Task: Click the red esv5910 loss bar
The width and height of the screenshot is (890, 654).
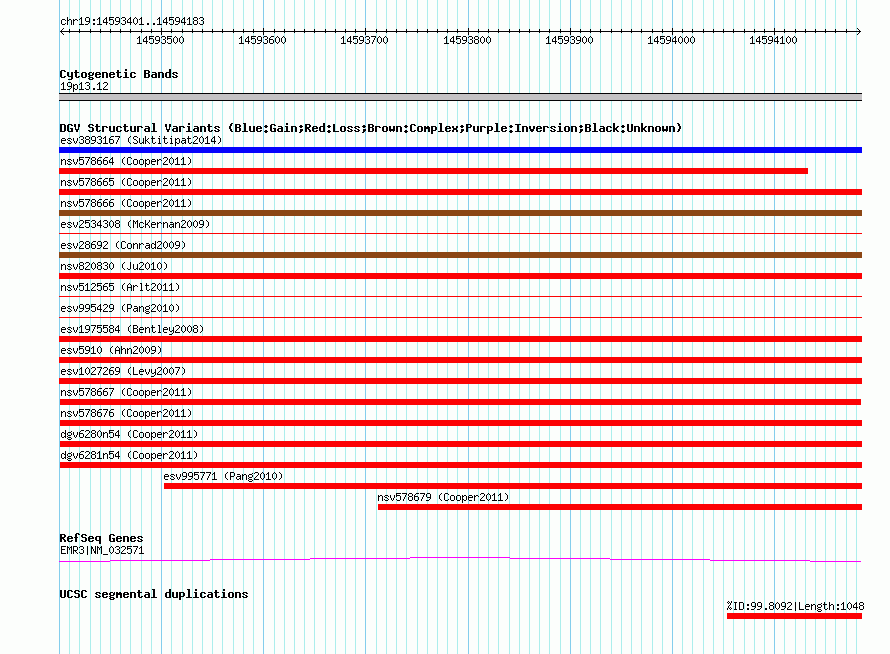Action: pyautogui.click(x=460, y=360)
